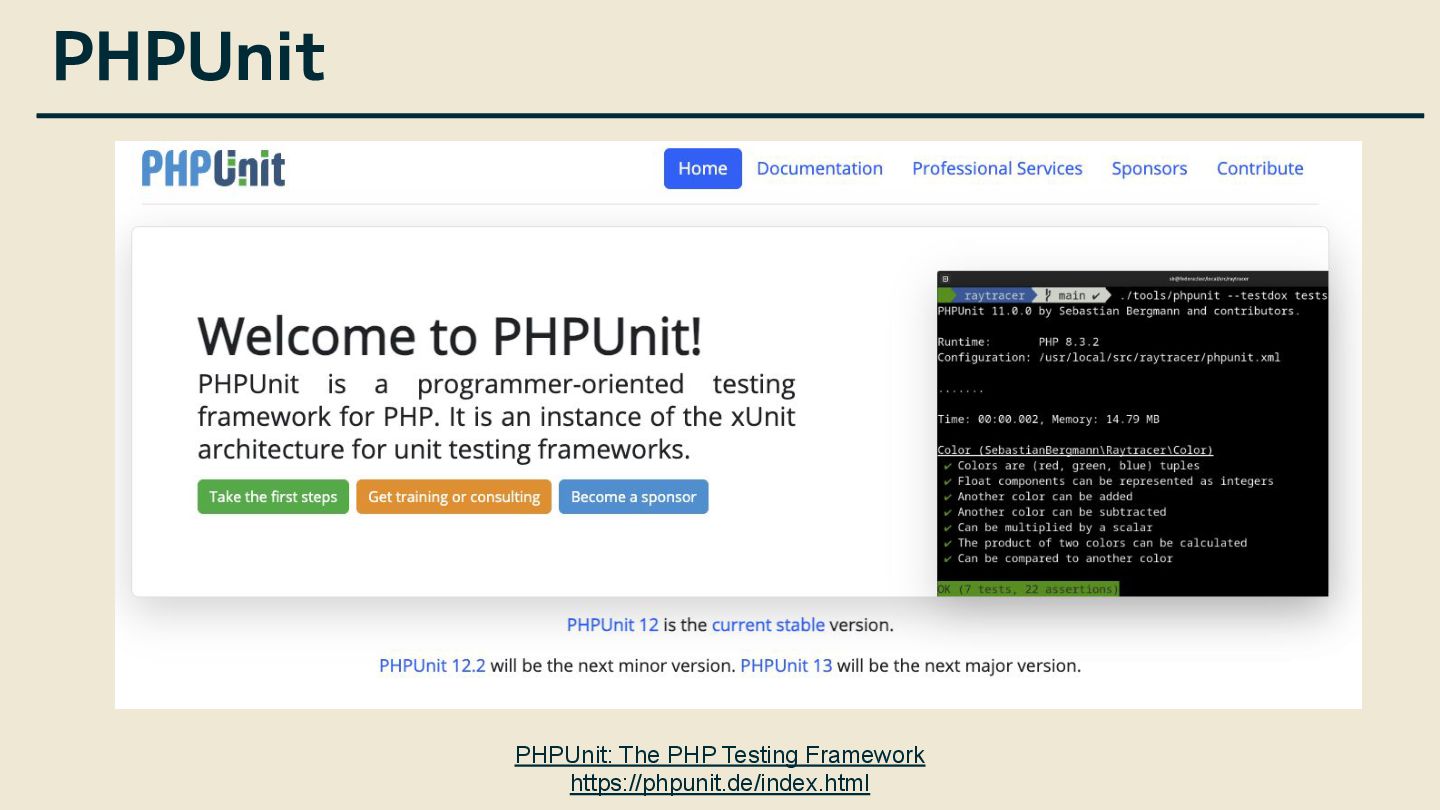
Task: Click the OK (7 tests, 22 assertions) line
Action: click(x=1028, y=589)
